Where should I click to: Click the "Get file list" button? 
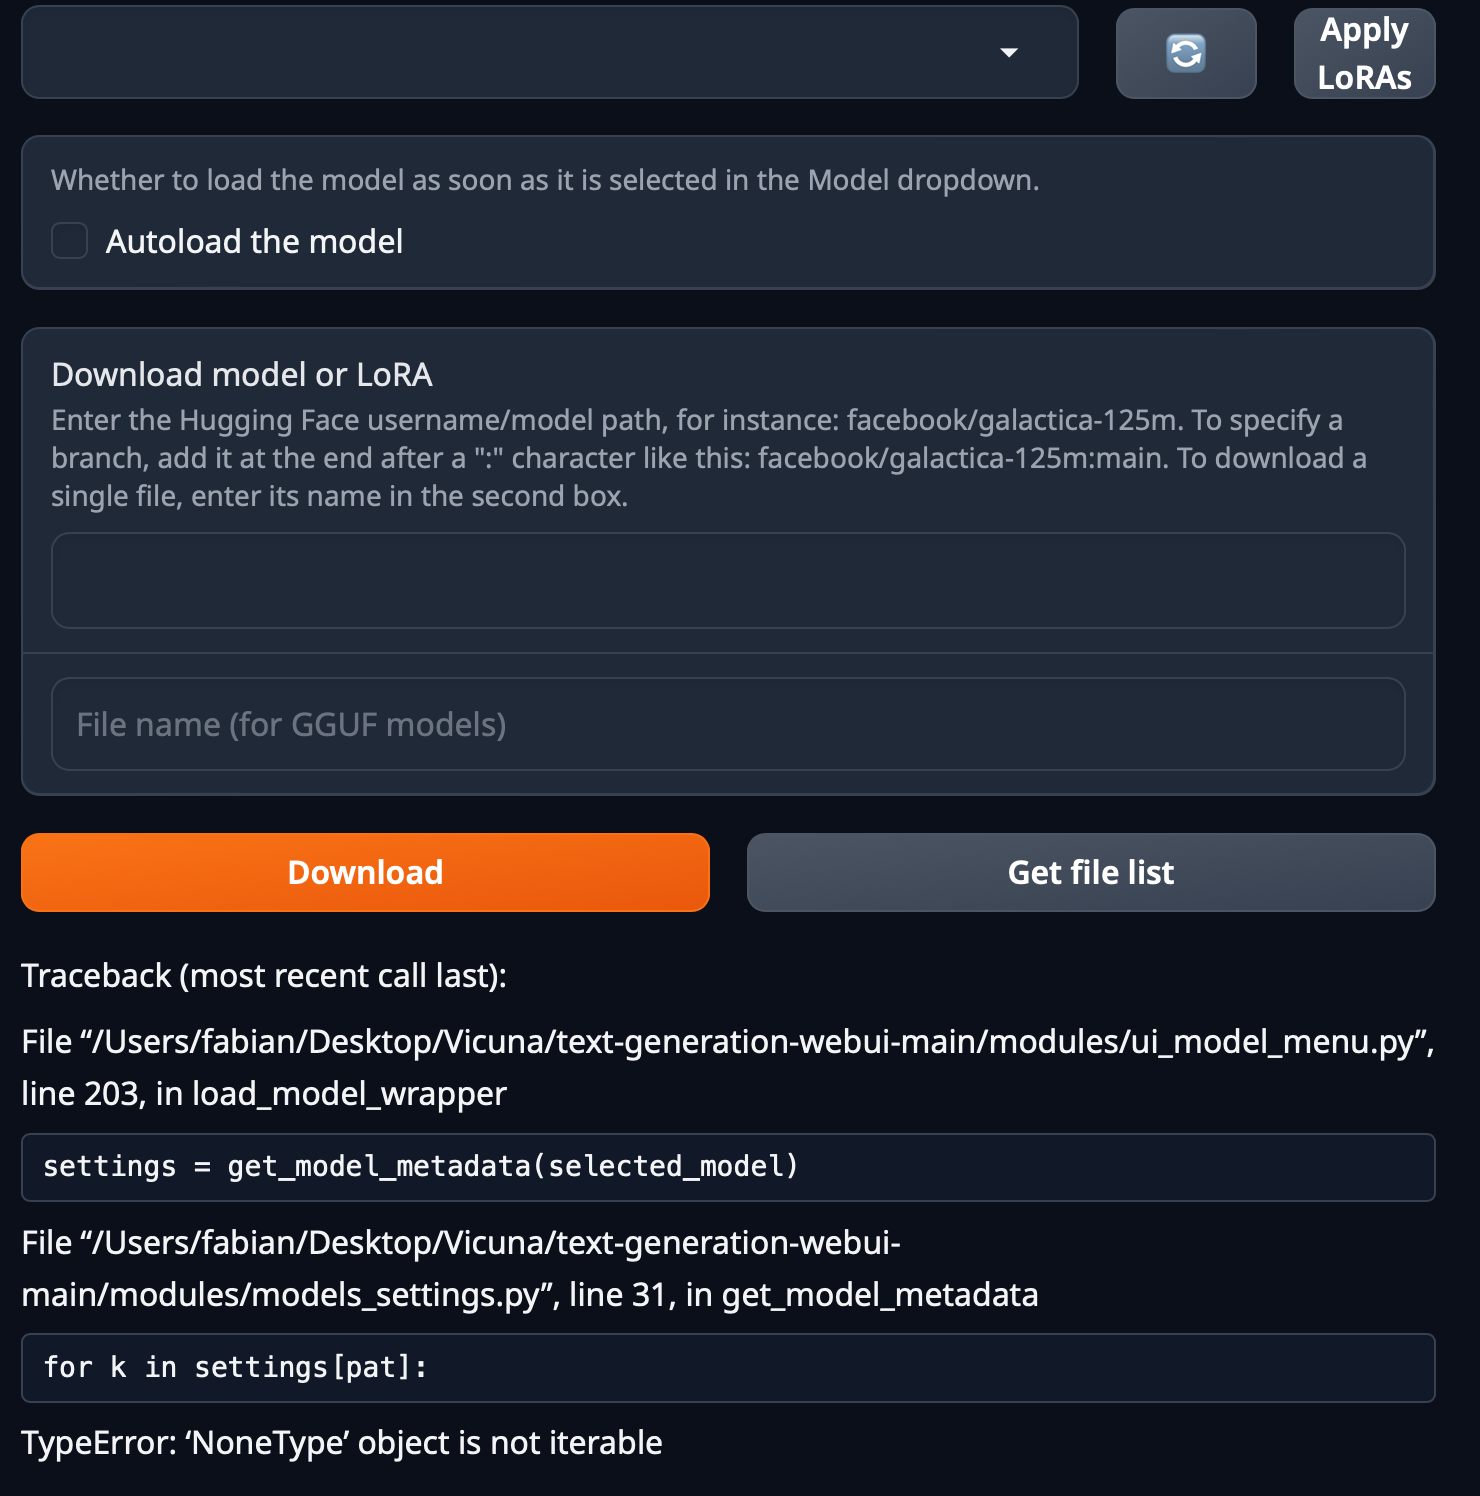(1090, 872)
